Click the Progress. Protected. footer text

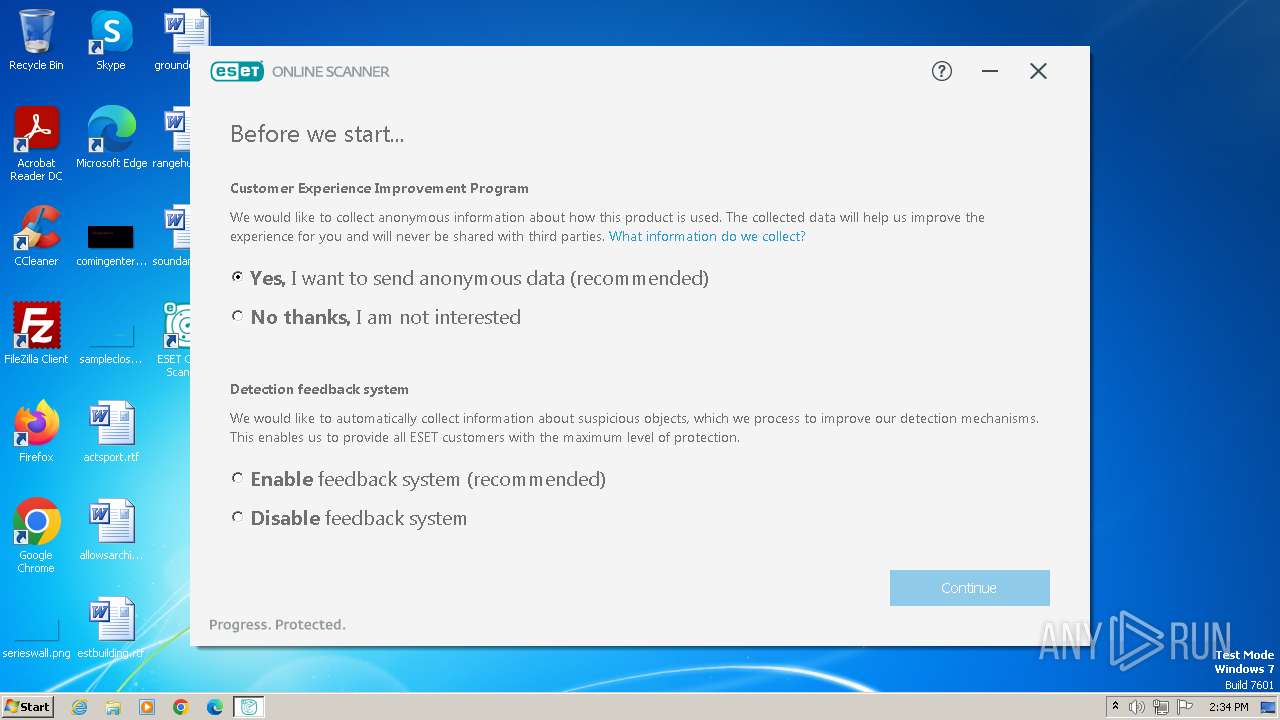(x=277, y=624)
